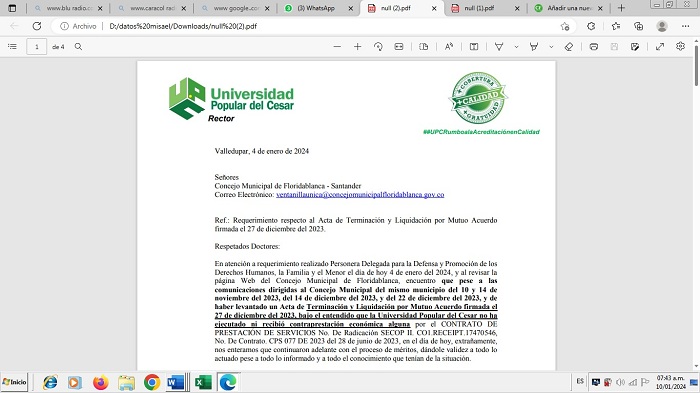The height and width of the screenshot is (393, 700).
Task: Toggle the page view layout button
Action: (x=424, y=46)
